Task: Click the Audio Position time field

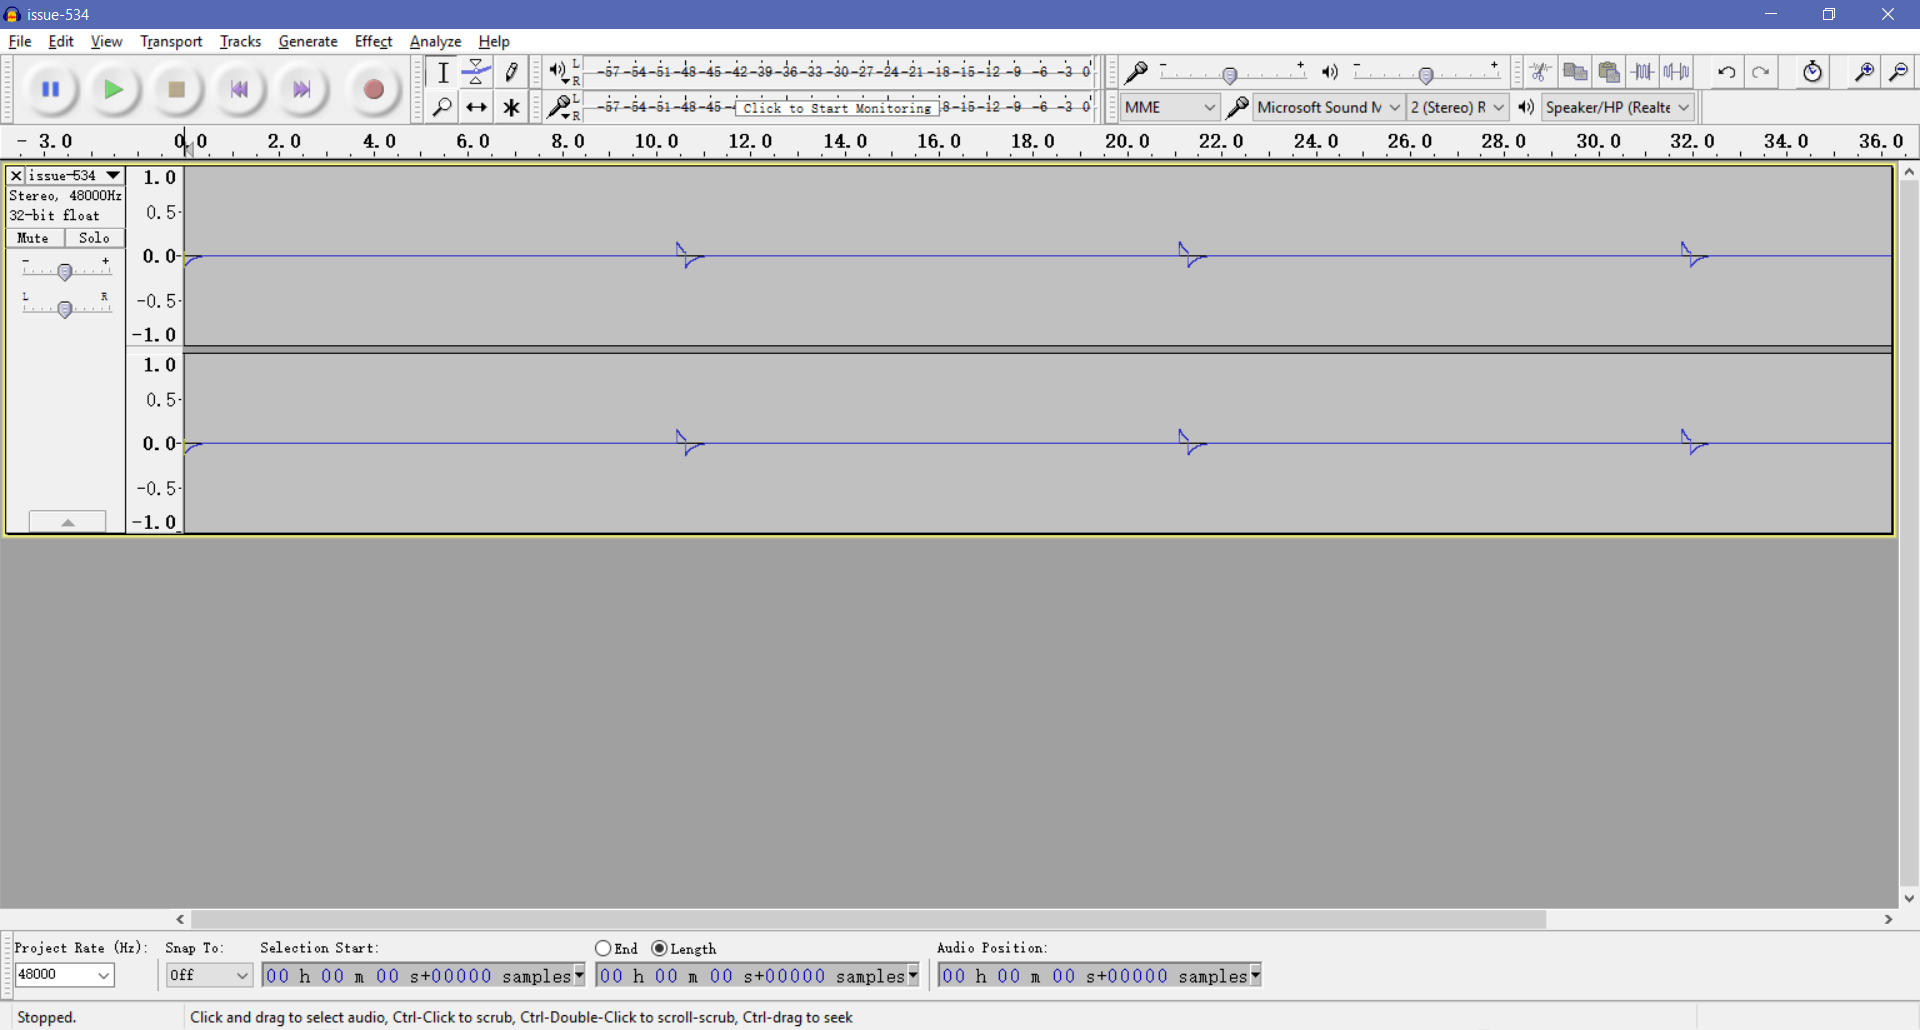Action: pyautogui.click(x=1094, y=975)
